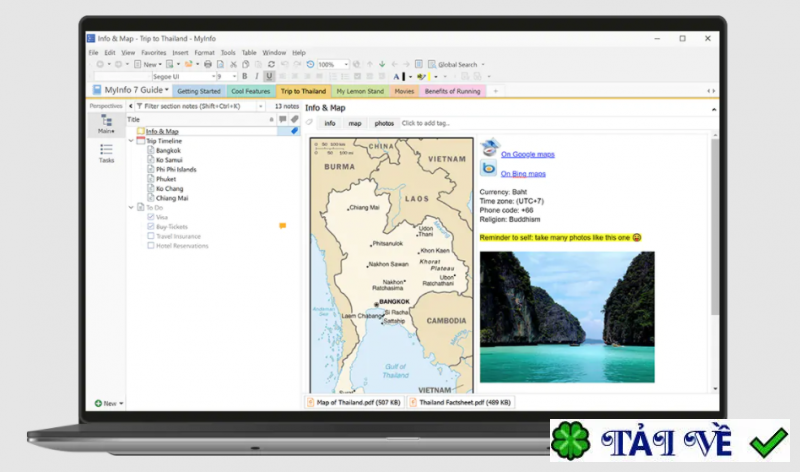Add a new section tab with plus

[x=495, y=91]
